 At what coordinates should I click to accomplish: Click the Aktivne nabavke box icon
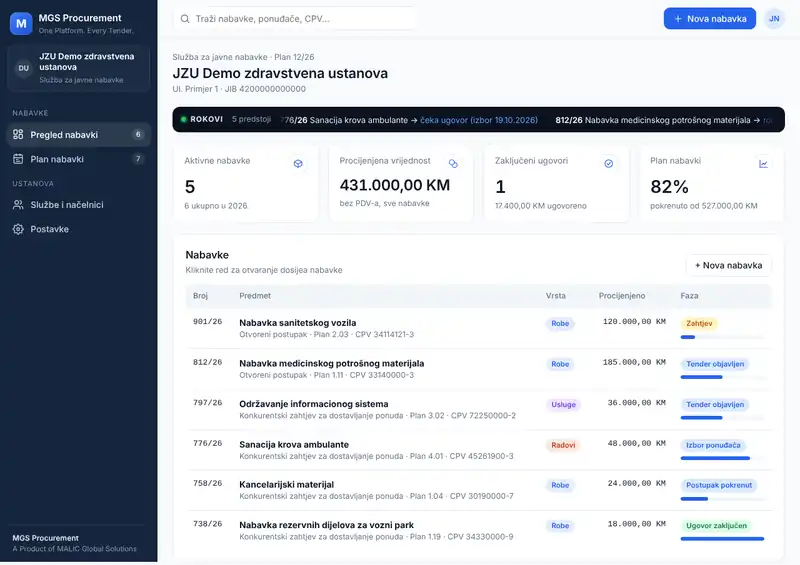[298, 163]
